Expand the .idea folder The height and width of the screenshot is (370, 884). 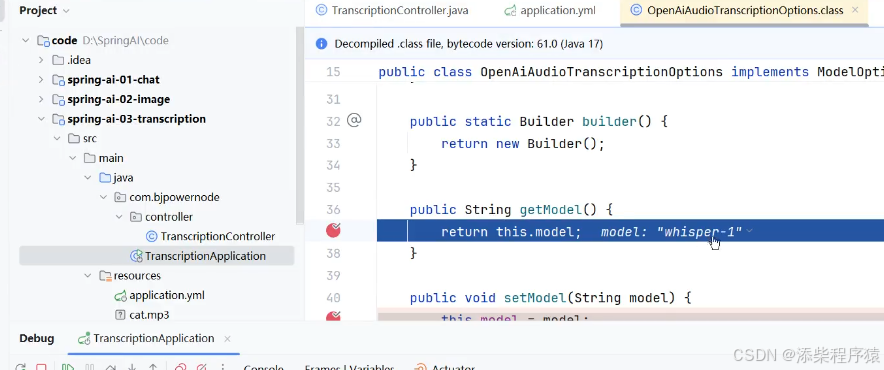click(x=41, y=60)
